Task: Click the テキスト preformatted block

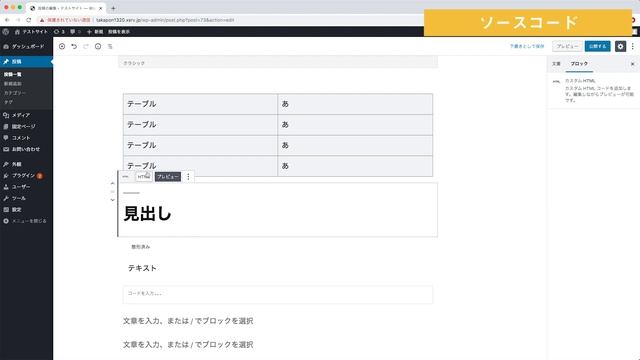Action: point(142,268)
